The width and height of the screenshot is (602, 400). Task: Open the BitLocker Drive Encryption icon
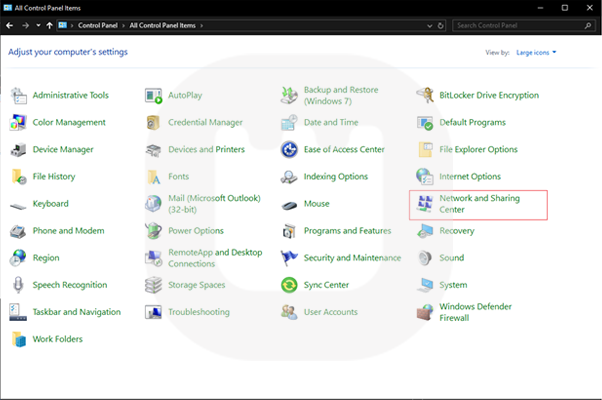click(x=425, y=96)
